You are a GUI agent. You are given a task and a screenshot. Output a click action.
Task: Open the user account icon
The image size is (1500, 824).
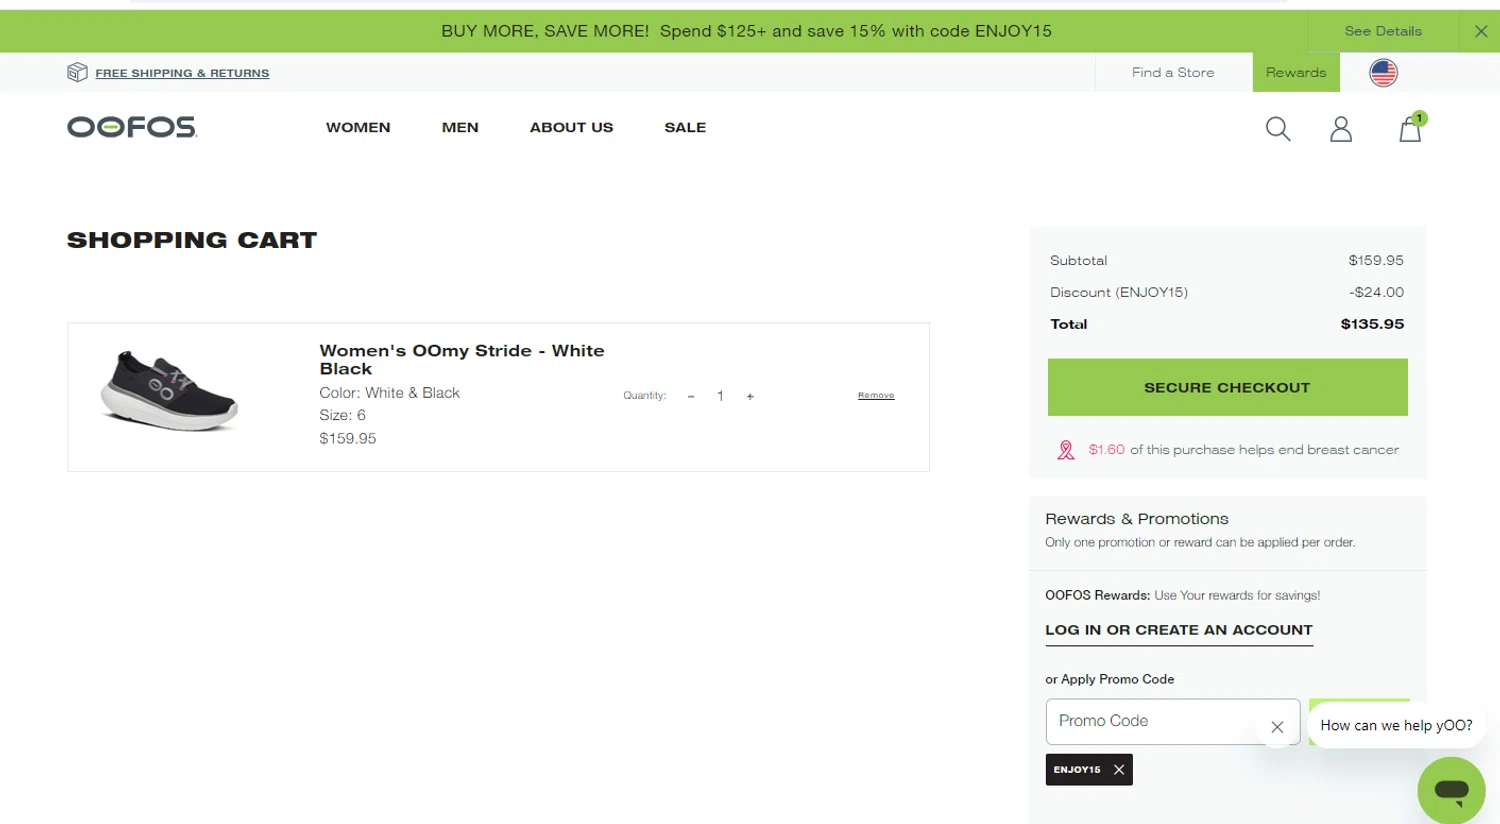pyautogui.click(x=1341, y=129)
